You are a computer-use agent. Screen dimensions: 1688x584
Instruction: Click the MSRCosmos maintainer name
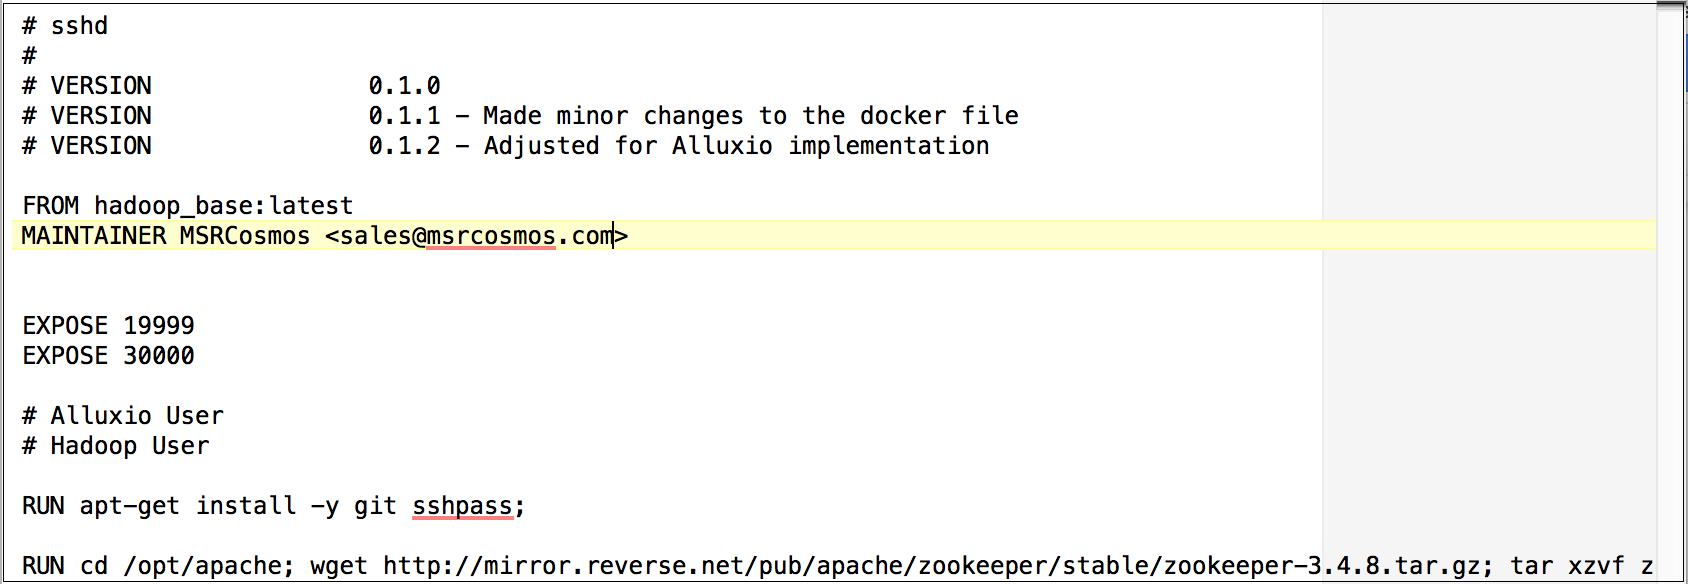[245, 236]
